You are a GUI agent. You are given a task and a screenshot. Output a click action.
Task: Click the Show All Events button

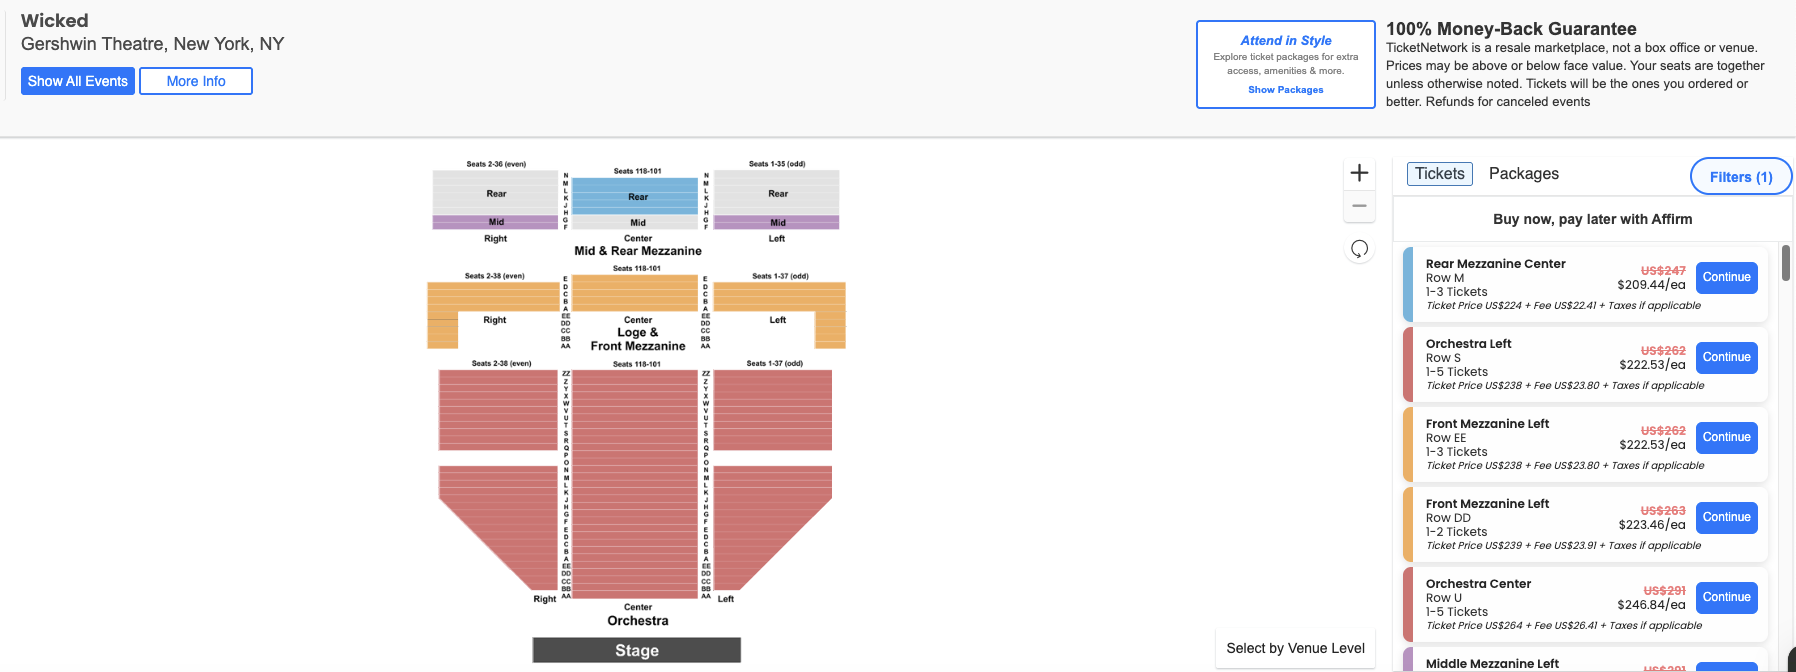pyautogui.click(x=77, y=80)
